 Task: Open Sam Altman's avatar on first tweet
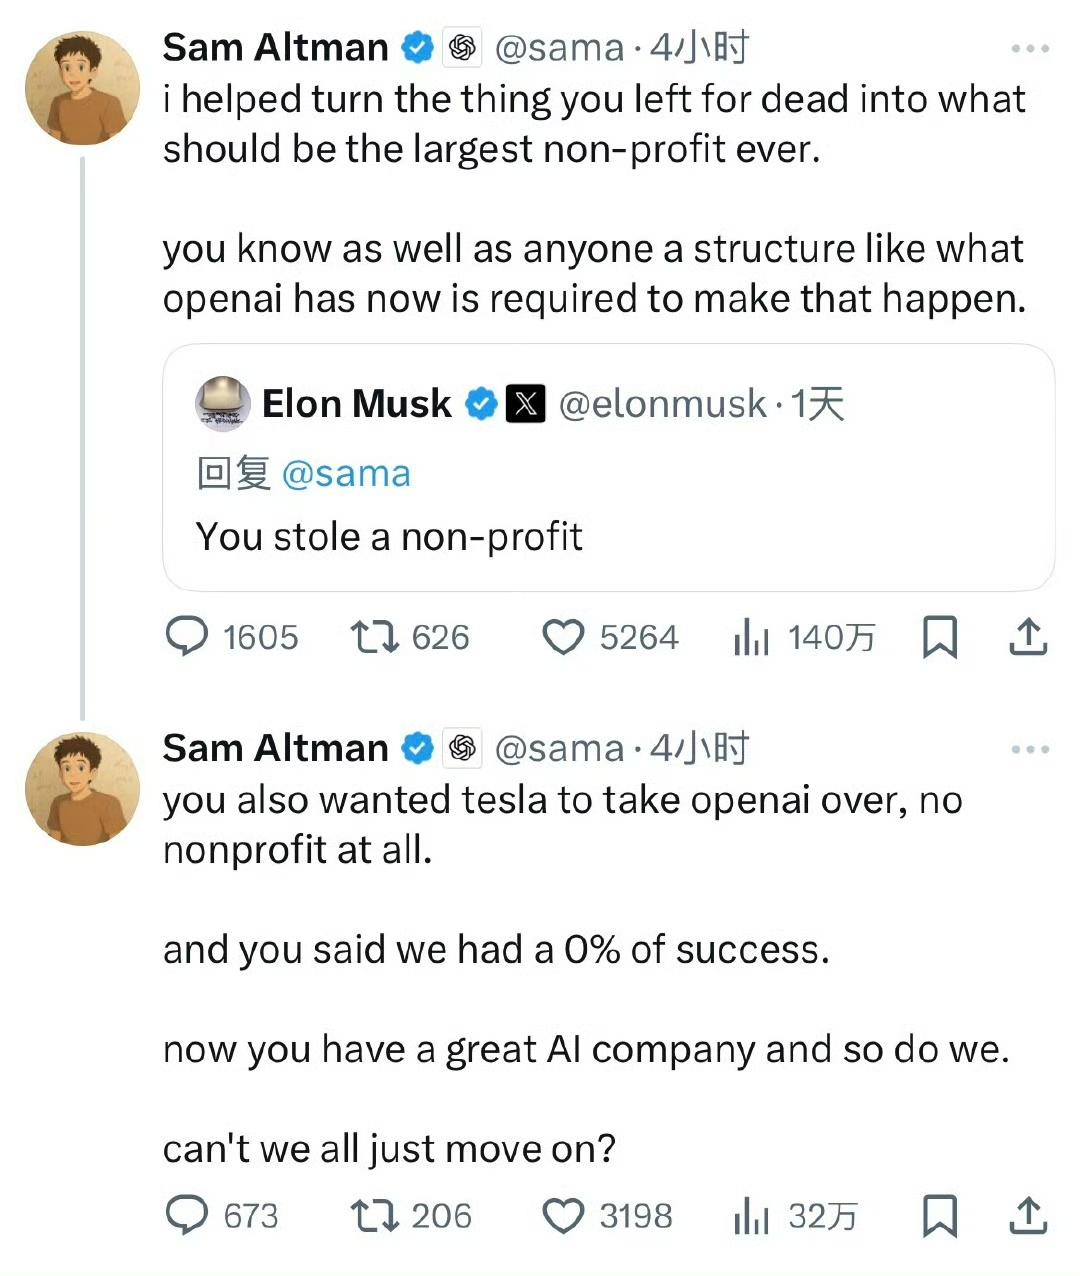pyautogui.click(x=82, y=88)
